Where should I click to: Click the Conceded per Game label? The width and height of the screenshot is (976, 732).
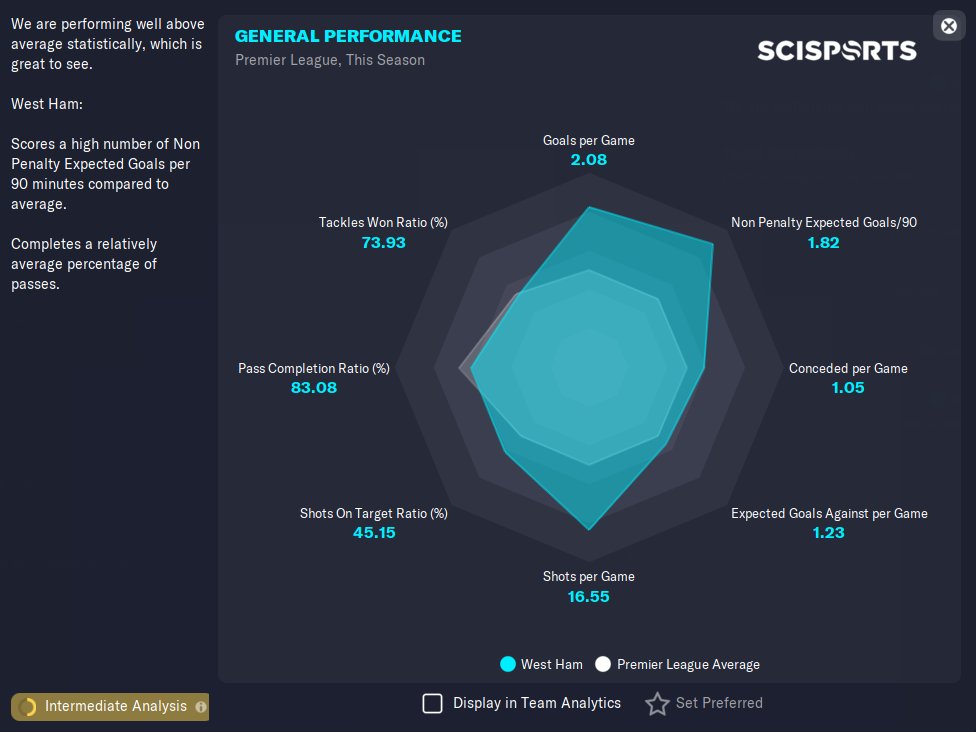[x=848, y=368]
